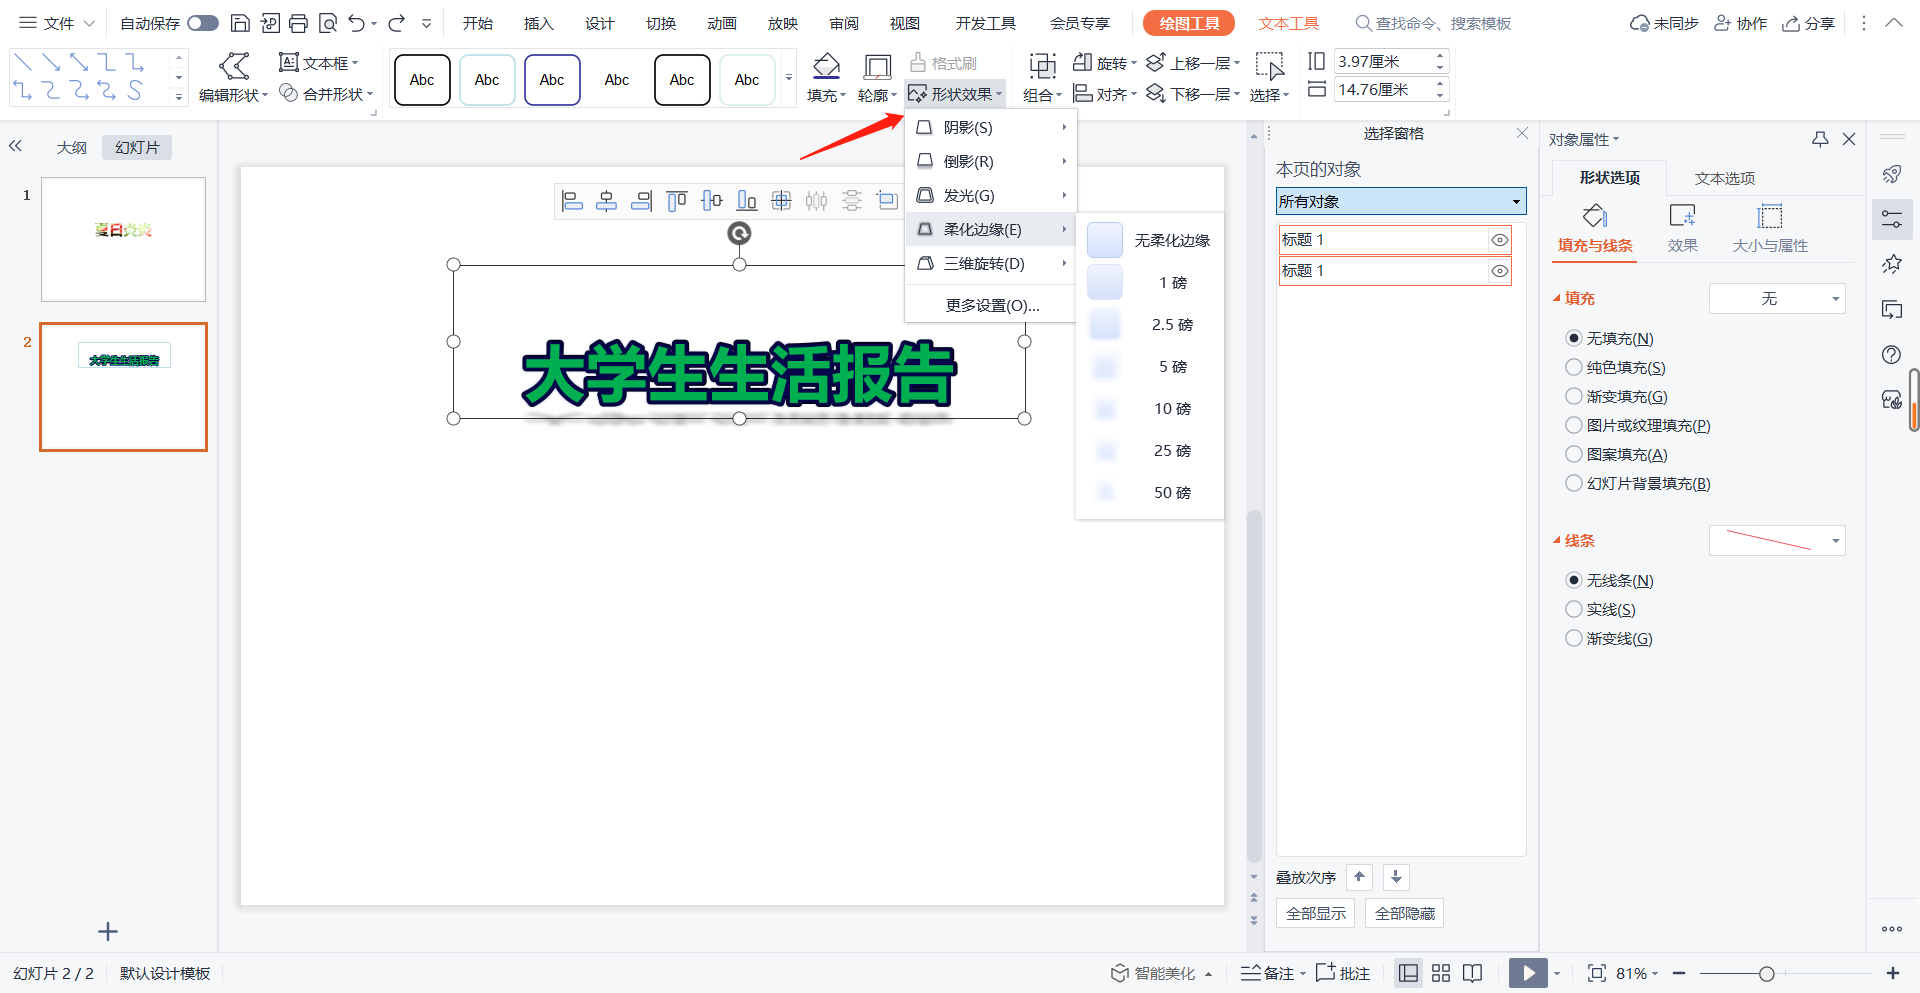Expand the shape styles gallery
The height and width of the screenshot is (993, 1920).
788,78
